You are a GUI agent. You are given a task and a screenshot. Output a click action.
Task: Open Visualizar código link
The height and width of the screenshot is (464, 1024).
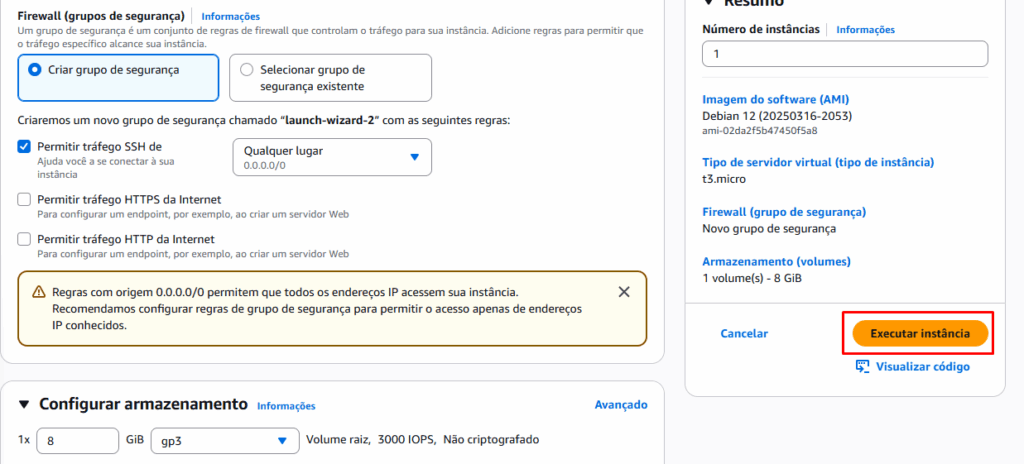pos(922,367)
